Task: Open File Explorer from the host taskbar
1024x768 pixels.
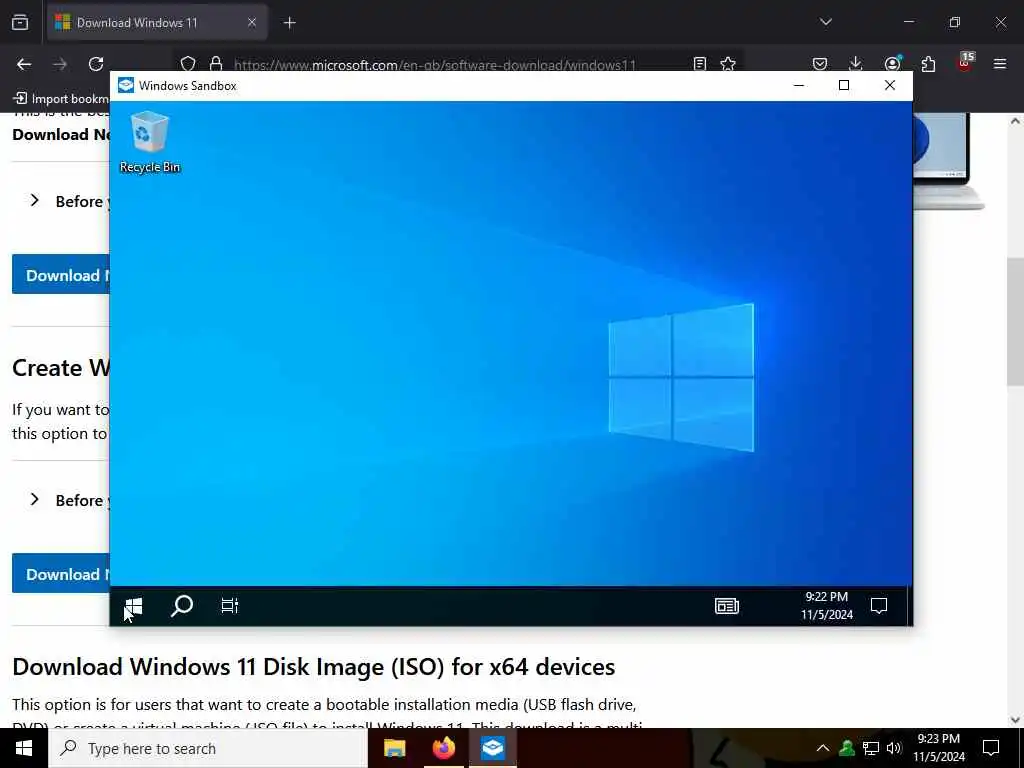Action: [394, 748]
